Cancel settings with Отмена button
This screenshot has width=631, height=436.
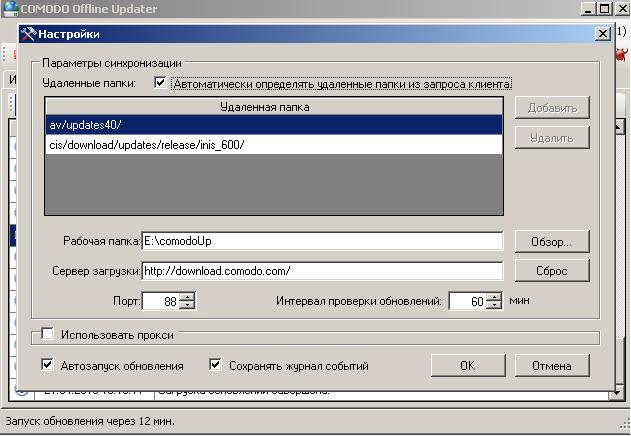click(x=552, y=366)
